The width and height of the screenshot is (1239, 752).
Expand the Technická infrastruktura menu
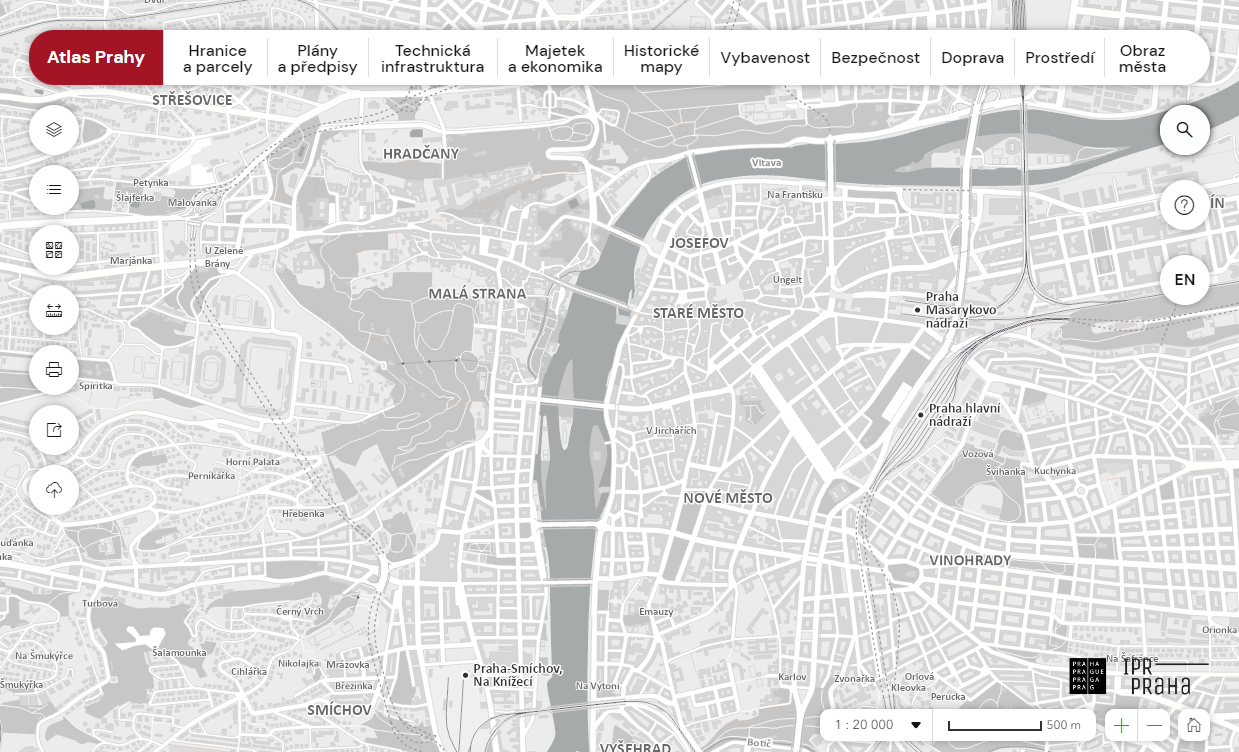tap(432, 58)
